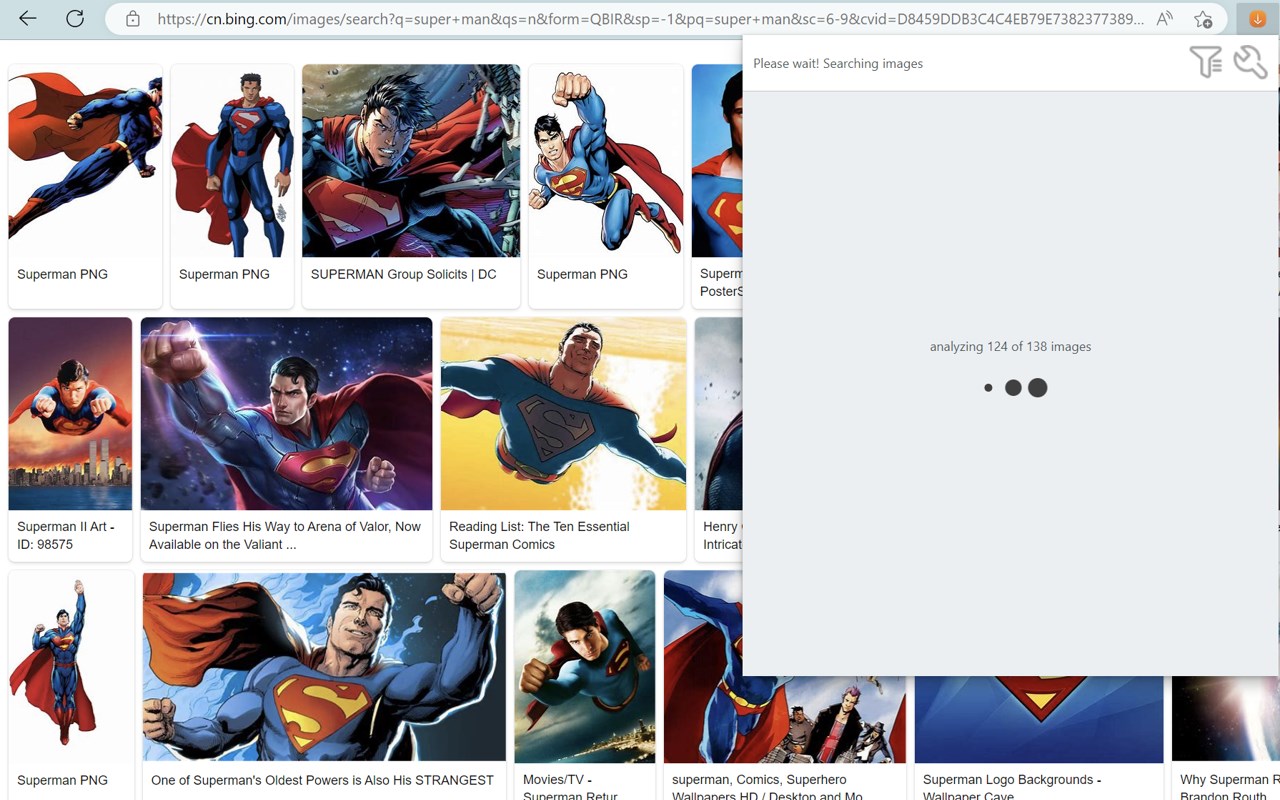Open the wrench tools icon in extension panel
The height and width of the screenshot is (800, 1280).
(x=1250, y=62)
